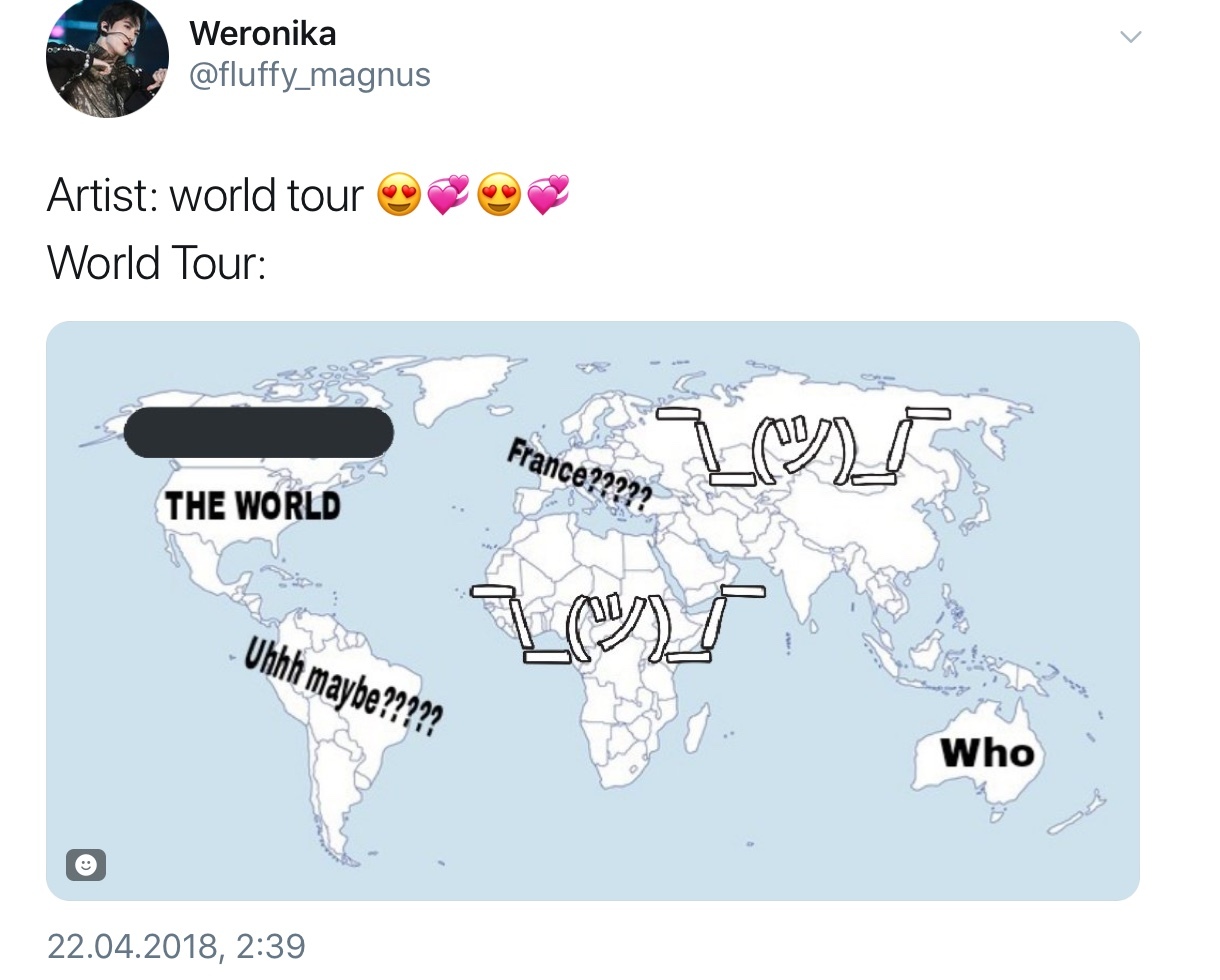
Task: Tap the 'Artist: world tour' tweet text
Action: tap(205, 195)
